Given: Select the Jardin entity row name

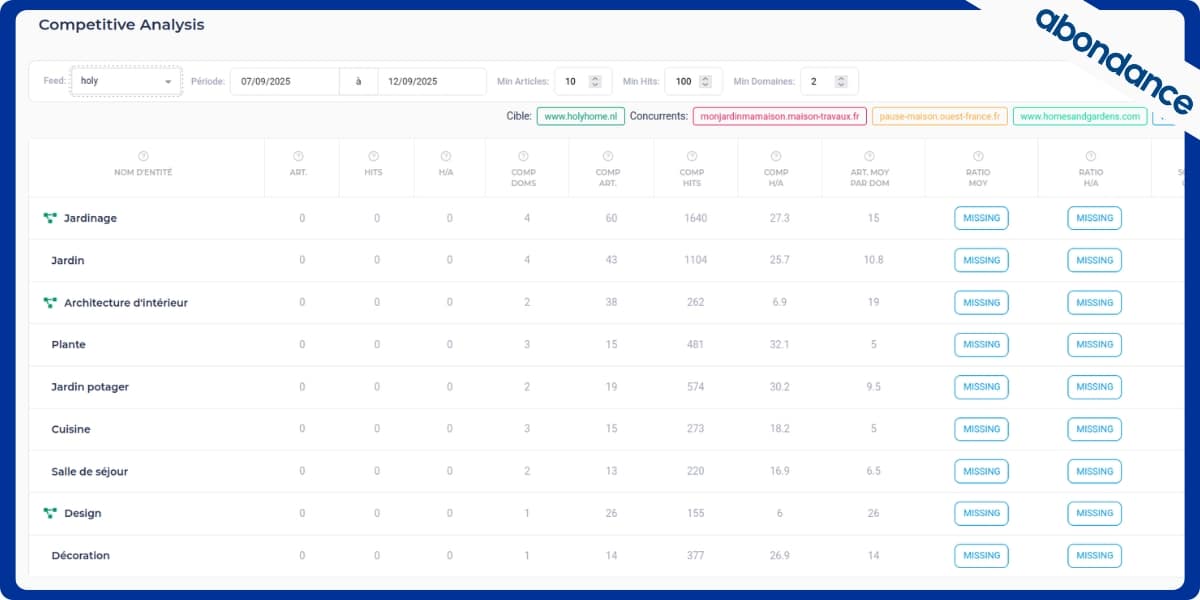Looking at the screenshot, I should 68,260.
